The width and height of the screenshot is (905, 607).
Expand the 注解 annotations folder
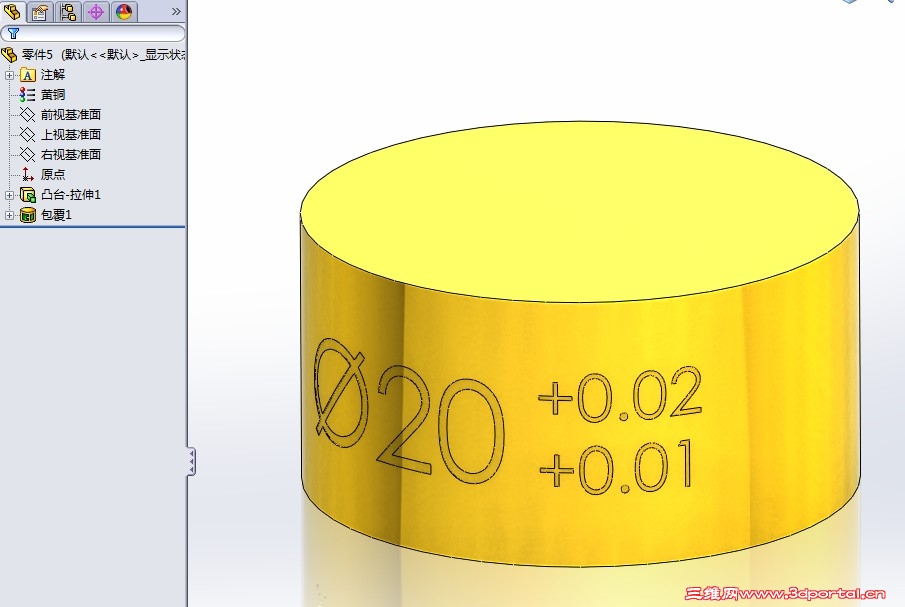[9, 75]
